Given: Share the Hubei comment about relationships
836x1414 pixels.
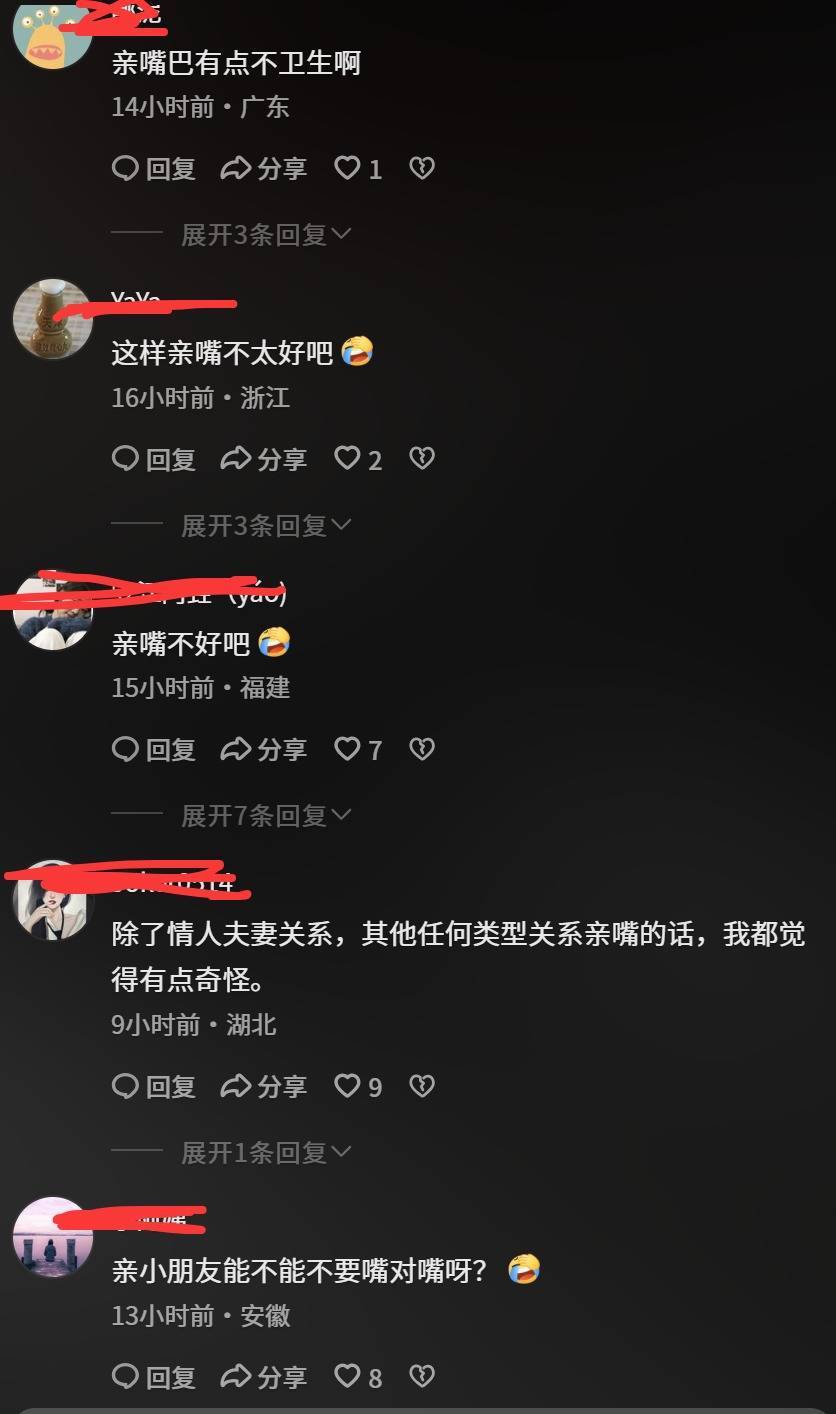Looking at the screenshot, I should [263, 1087].
